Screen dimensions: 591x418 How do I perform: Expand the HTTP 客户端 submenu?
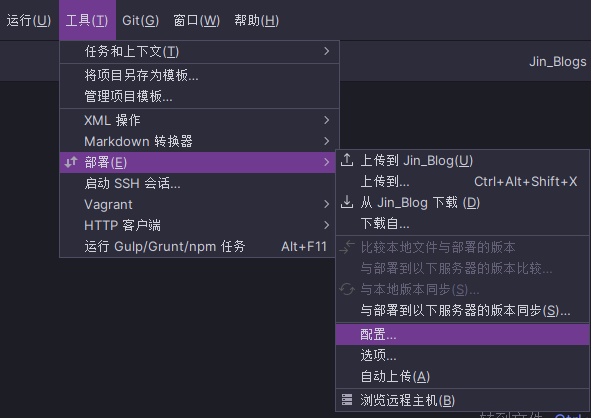[198, 225]
